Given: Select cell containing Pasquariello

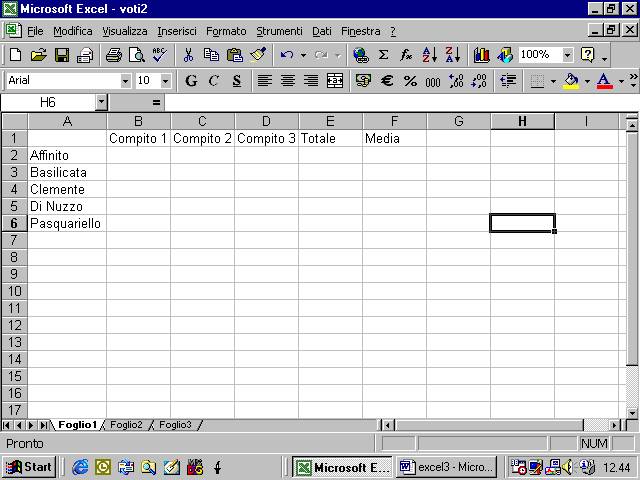Looking at the screenshot, I should [x=67, y=223].
